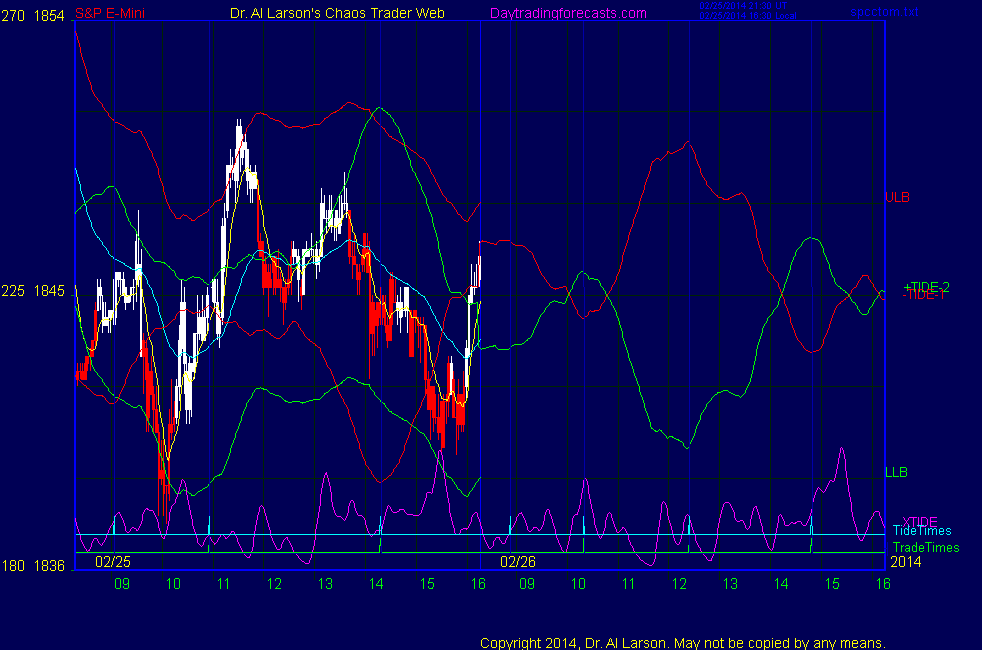Click the red "ULB" line label

pos(897,197)
